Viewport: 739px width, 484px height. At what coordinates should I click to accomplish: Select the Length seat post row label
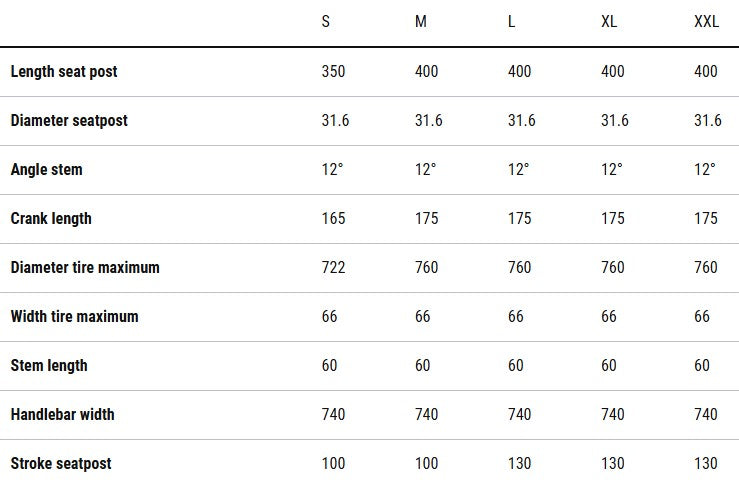pos(64,72)
